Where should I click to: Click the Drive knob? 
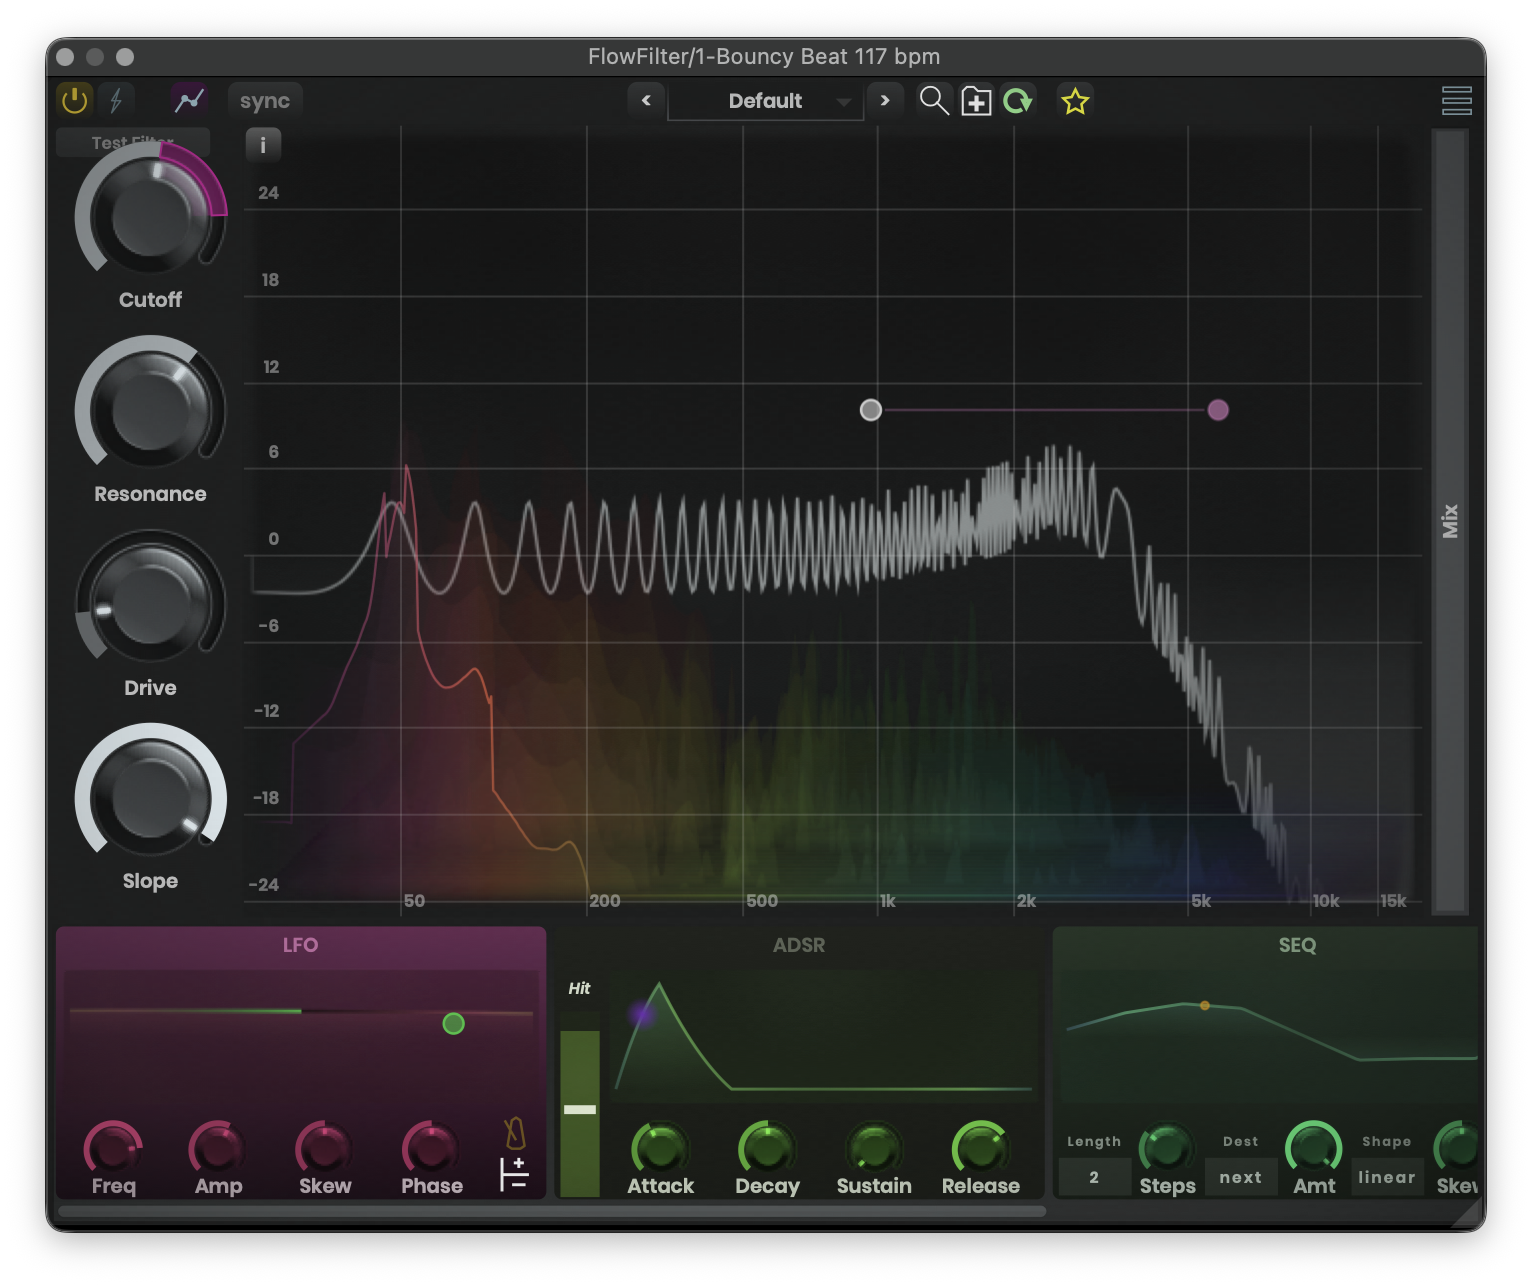[151, 604]
